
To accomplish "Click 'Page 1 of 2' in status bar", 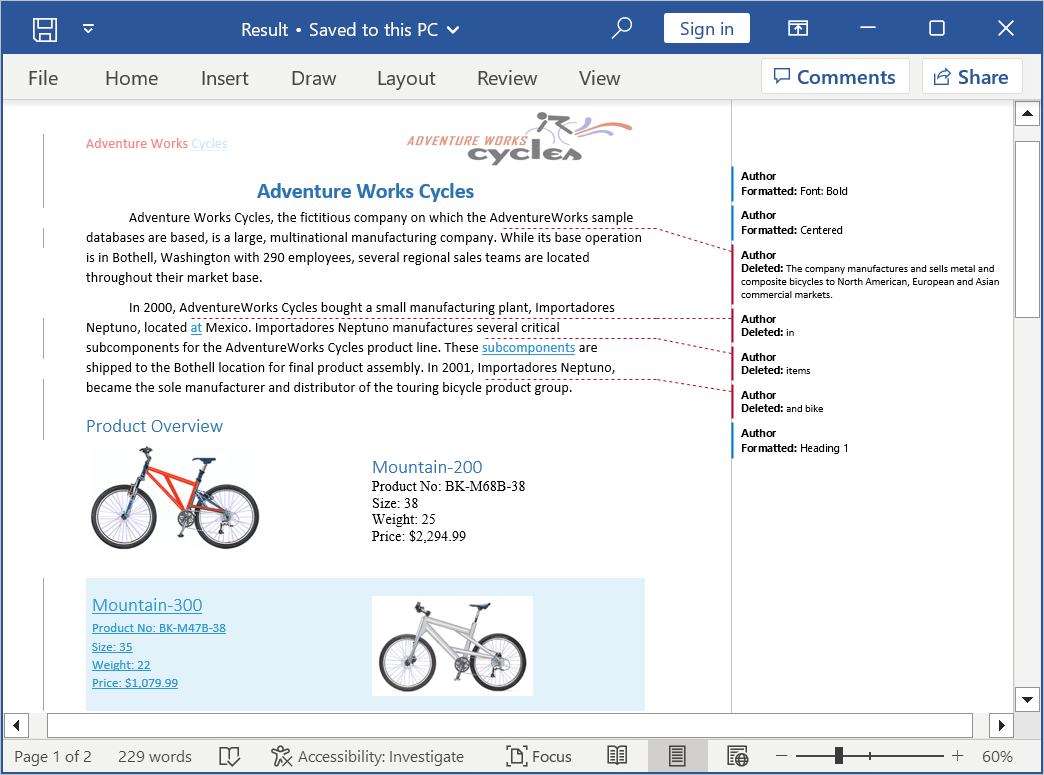I will [x=53, y=756].
